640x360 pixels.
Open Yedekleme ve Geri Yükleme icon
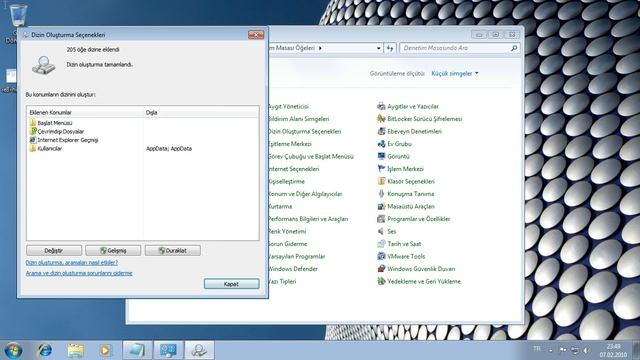tap(381, 281)
